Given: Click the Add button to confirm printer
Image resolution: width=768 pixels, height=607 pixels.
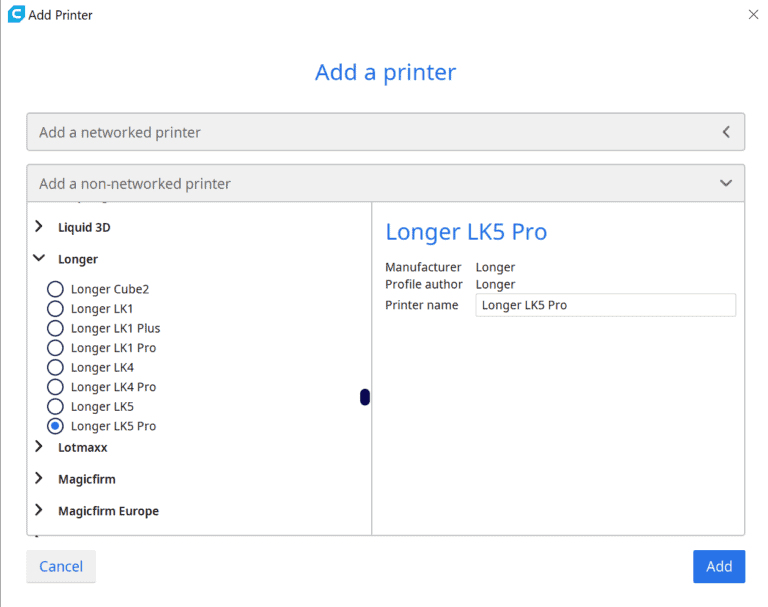Looking at the screenshot, I should click(719, 566).
